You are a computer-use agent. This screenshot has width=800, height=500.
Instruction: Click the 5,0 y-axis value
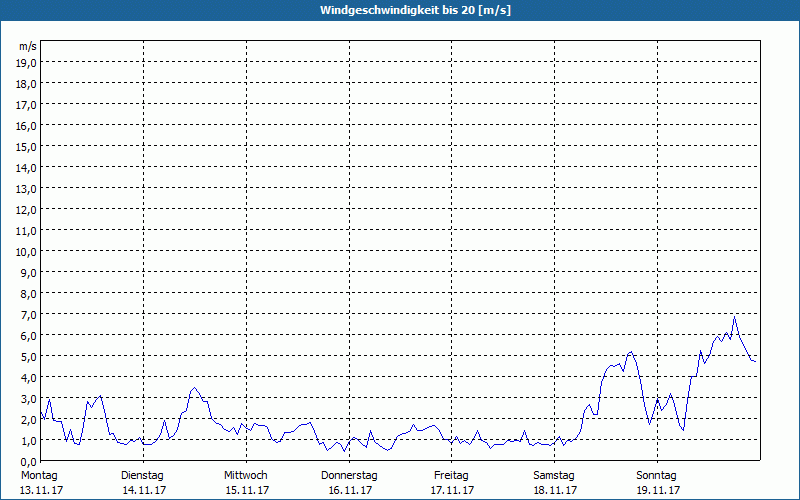pos(29,357)
